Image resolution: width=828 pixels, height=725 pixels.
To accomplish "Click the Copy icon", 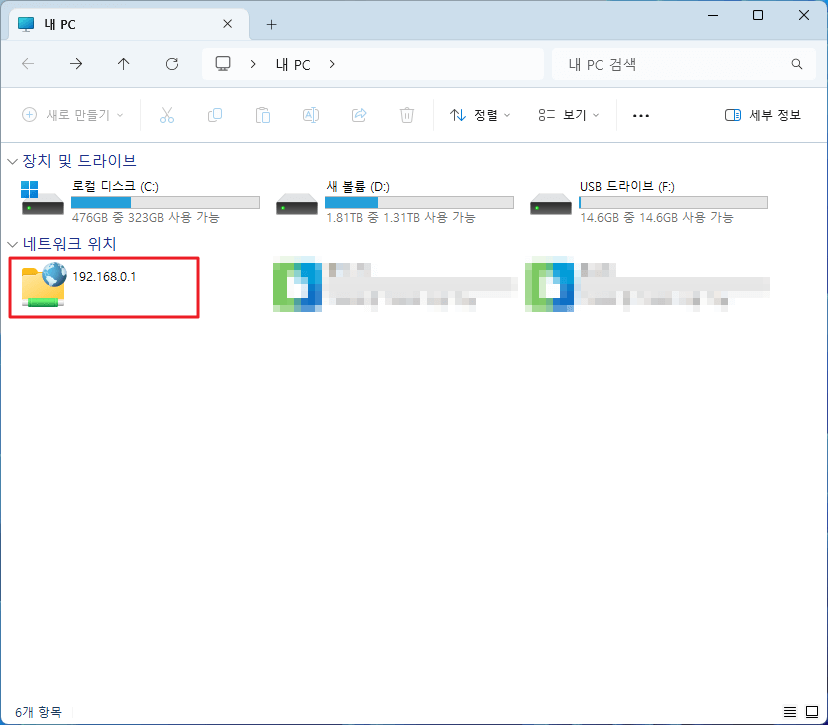I will pyautogui.click(x=215, y=115).
